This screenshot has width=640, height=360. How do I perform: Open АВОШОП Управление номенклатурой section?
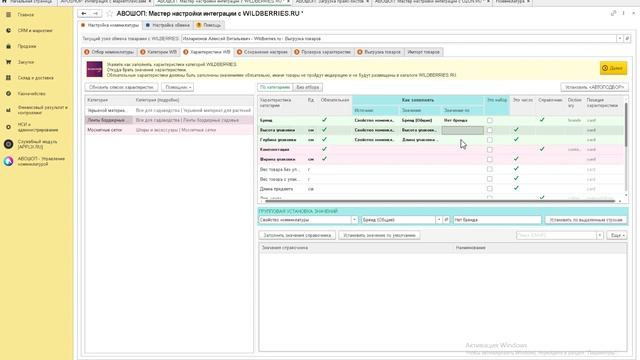[x=41, y=161]
